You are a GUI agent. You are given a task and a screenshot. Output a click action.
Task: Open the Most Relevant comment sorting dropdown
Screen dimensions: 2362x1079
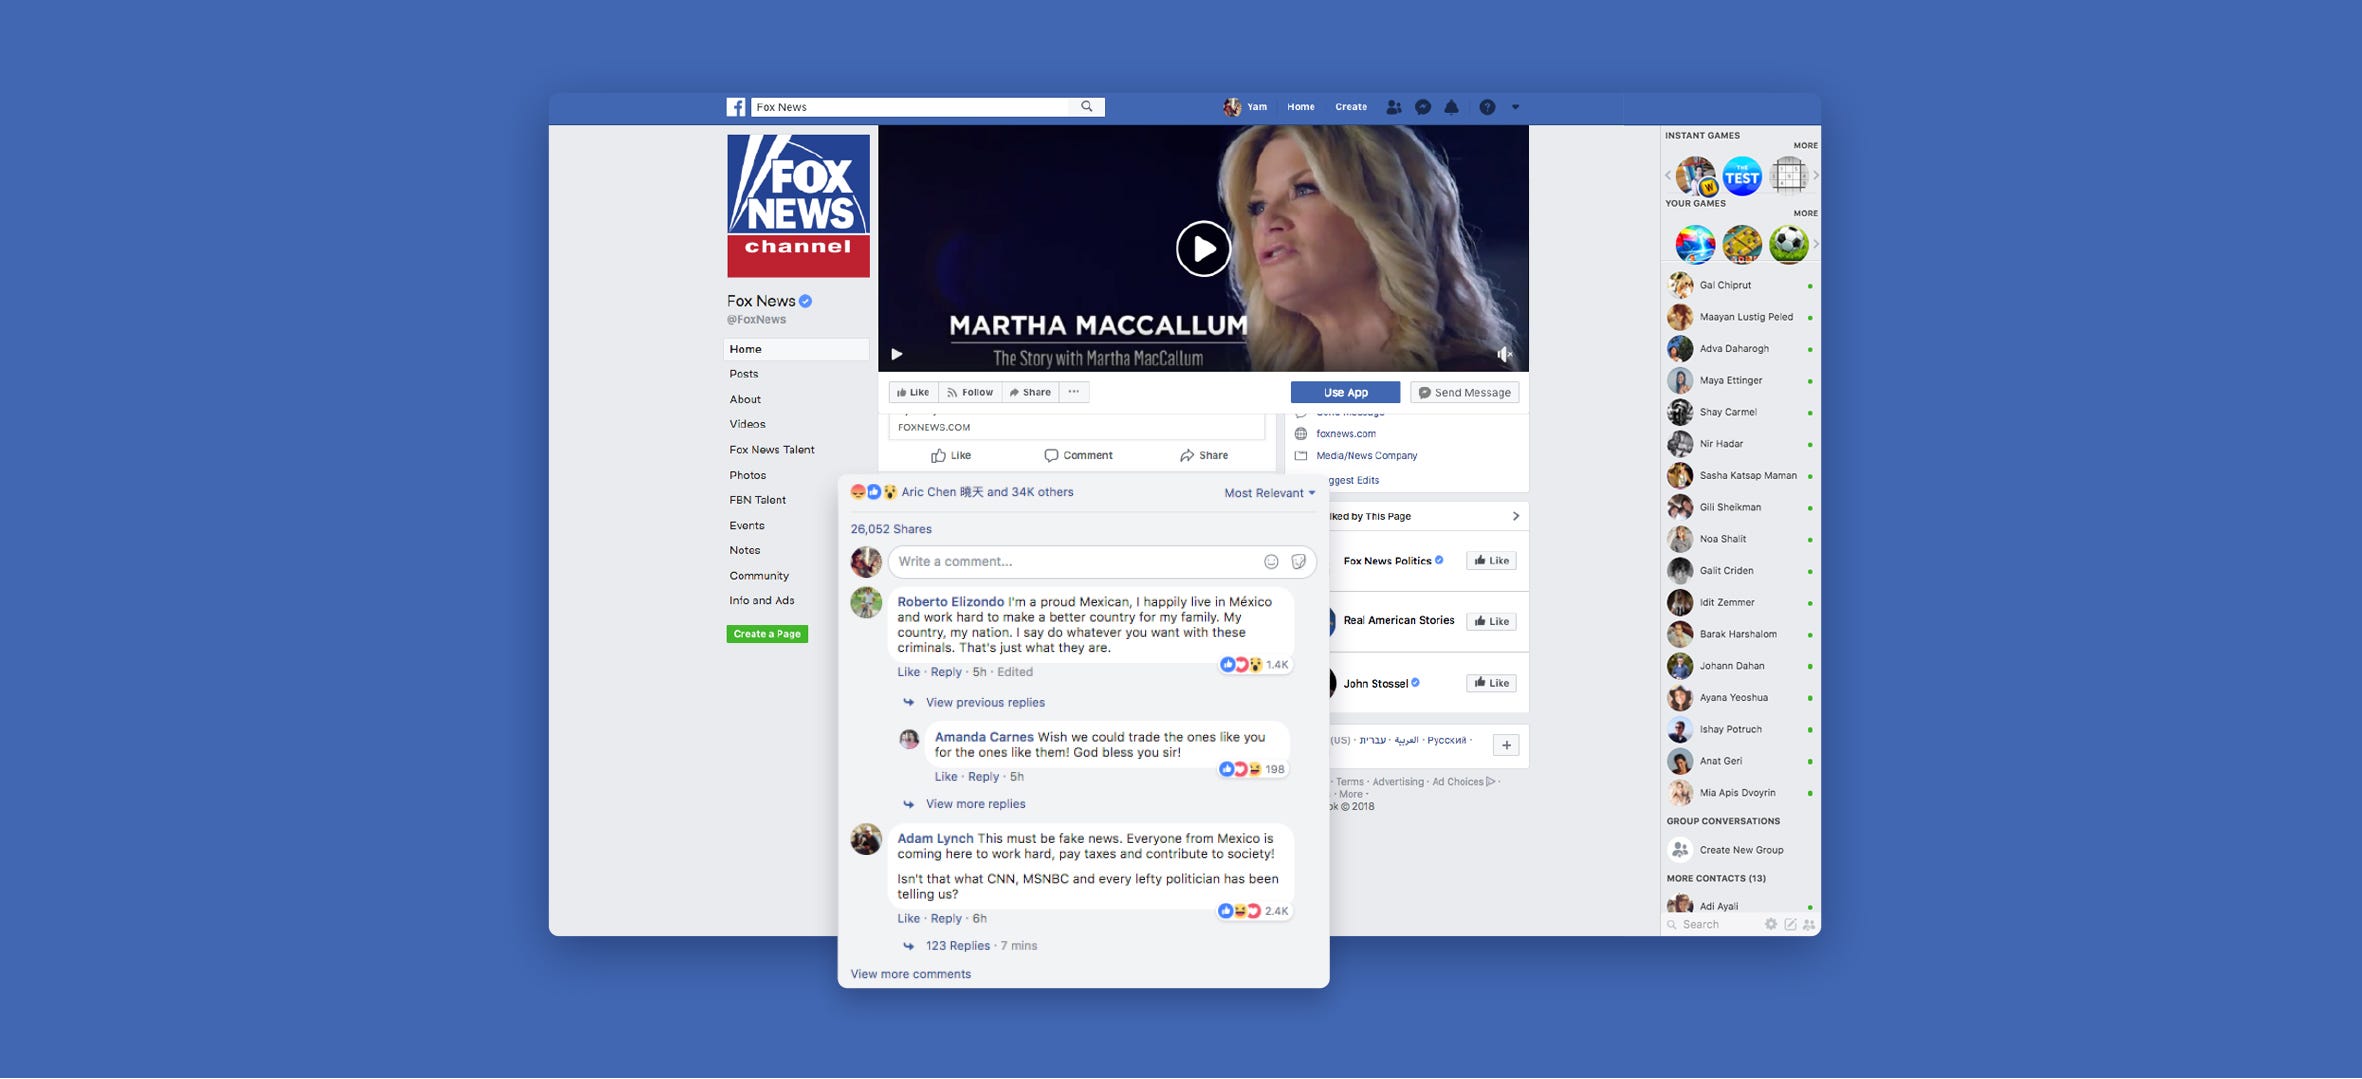click(x=1270, y=493)
